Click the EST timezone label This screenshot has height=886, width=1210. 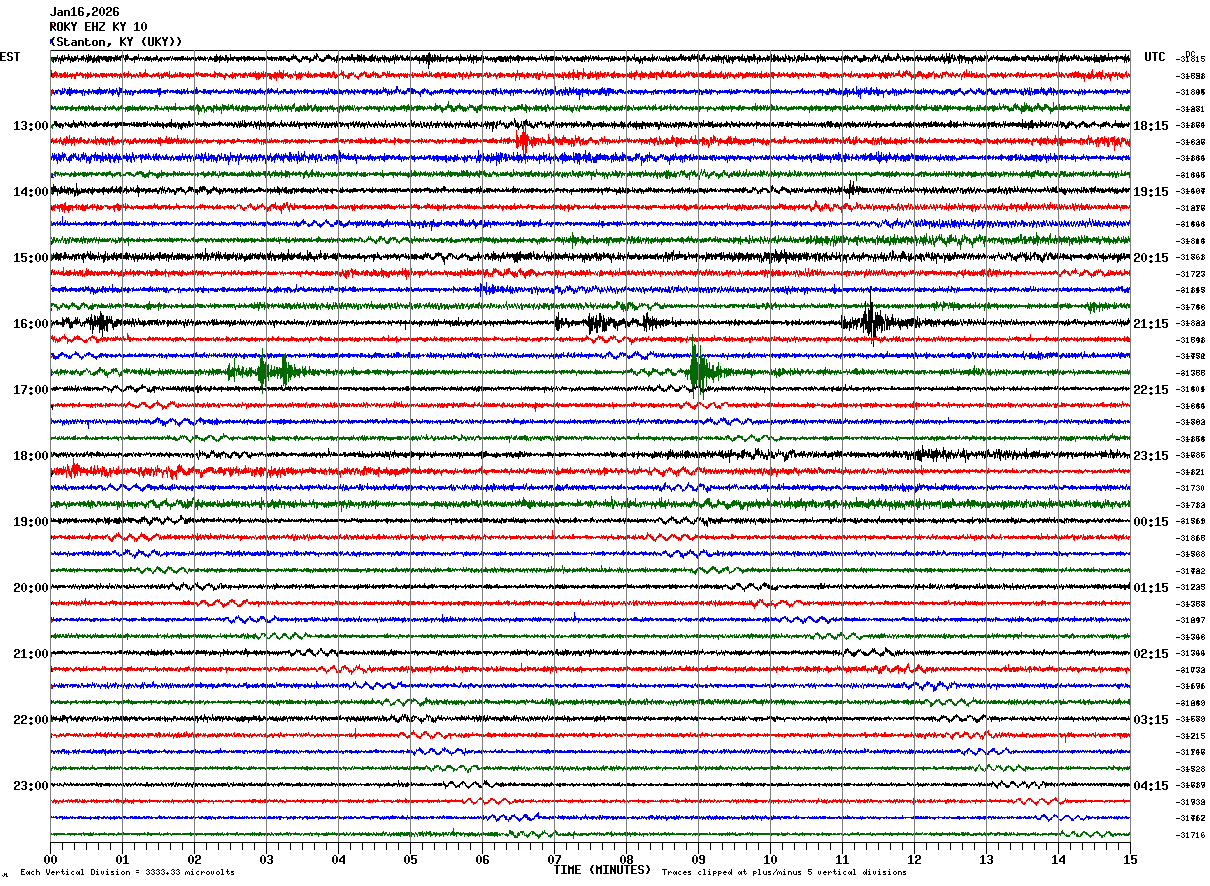click(10, 57)
